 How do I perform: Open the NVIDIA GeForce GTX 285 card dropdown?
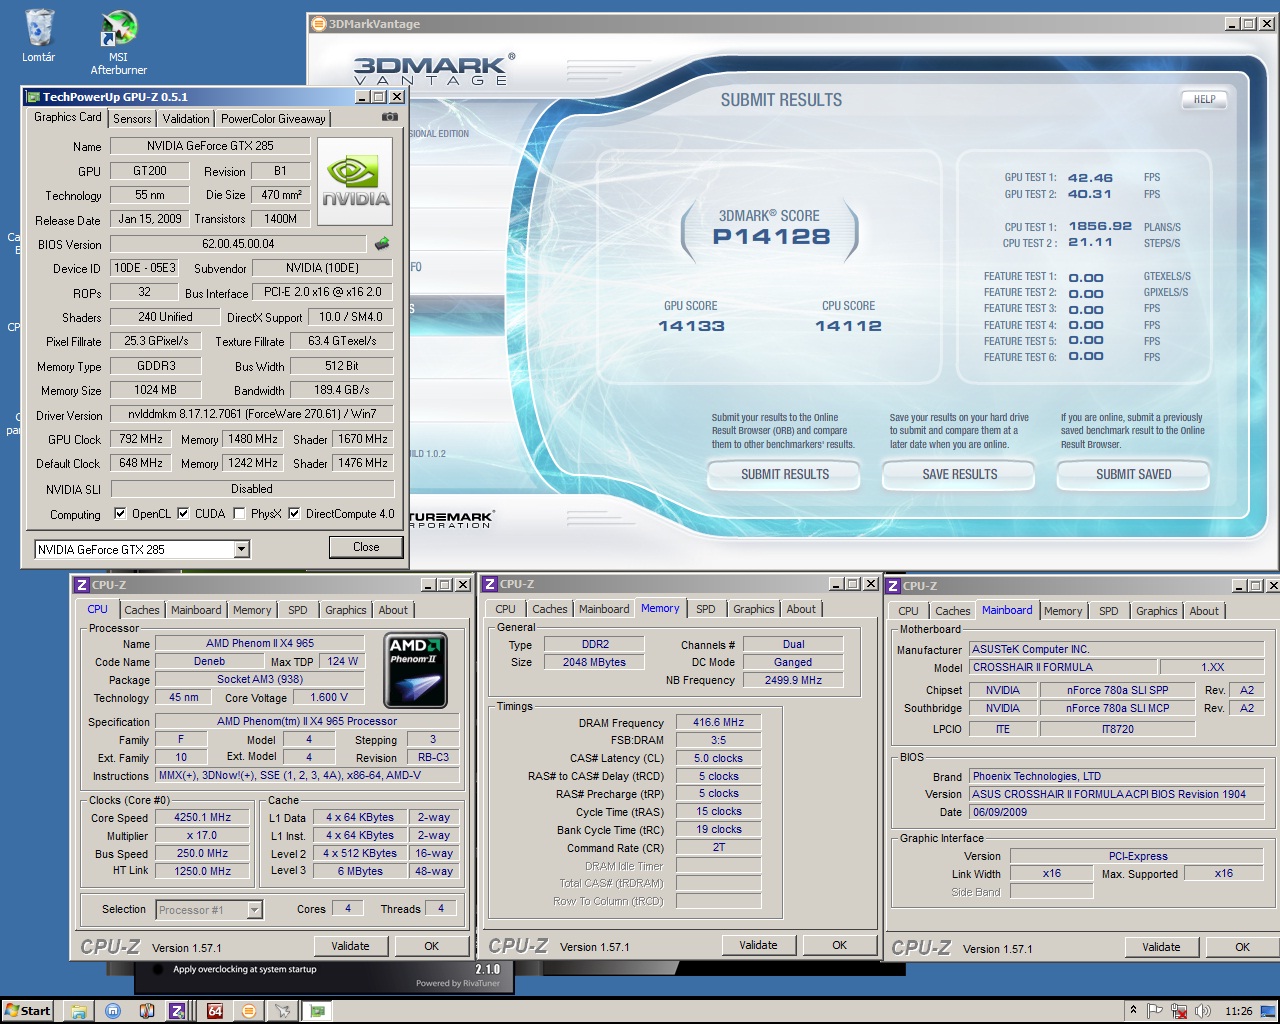241,549
